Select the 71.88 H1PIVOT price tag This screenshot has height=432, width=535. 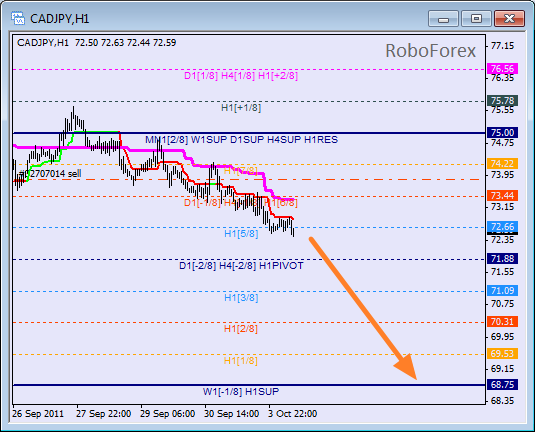pyautogui.click(x=502, y=259)
